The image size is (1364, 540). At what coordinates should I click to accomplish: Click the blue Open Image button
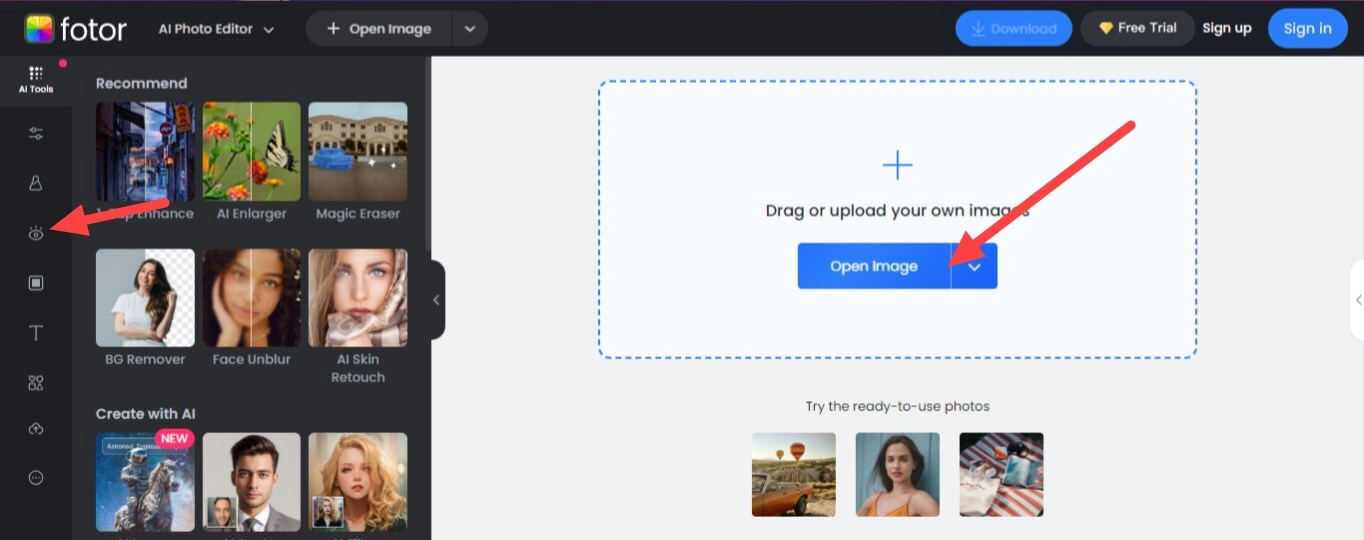[x=873, y=267]
